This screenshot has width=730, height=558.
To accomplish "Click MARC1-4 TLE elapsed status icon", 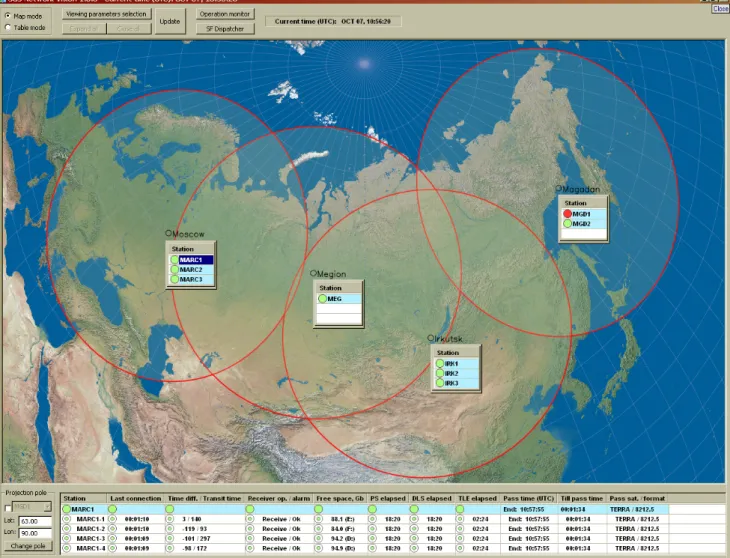I will pos(460,548).
